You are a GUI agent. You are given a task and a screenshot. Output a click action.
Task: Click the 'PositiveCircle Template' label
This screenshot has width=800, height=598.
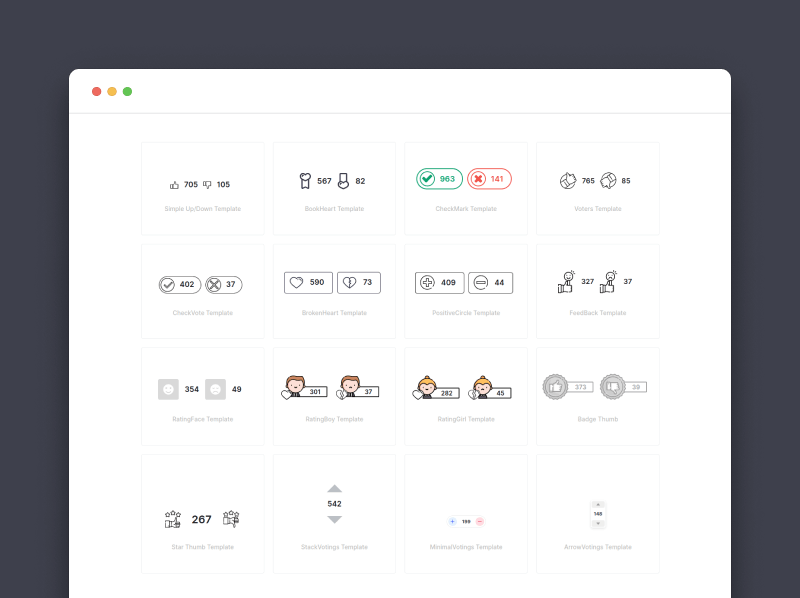pos(466,313)
